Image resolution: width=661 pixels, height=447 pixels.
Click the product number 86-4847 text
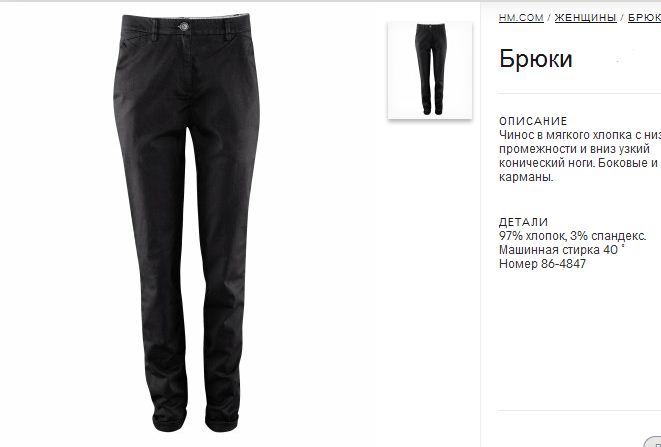(x=543, y=264)
